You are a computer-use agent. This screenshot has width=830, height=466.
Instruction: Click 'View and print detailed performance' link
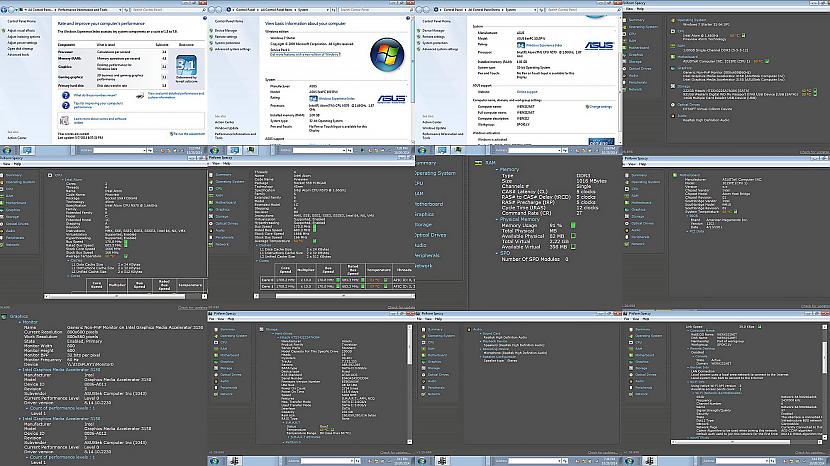(175, 94)
